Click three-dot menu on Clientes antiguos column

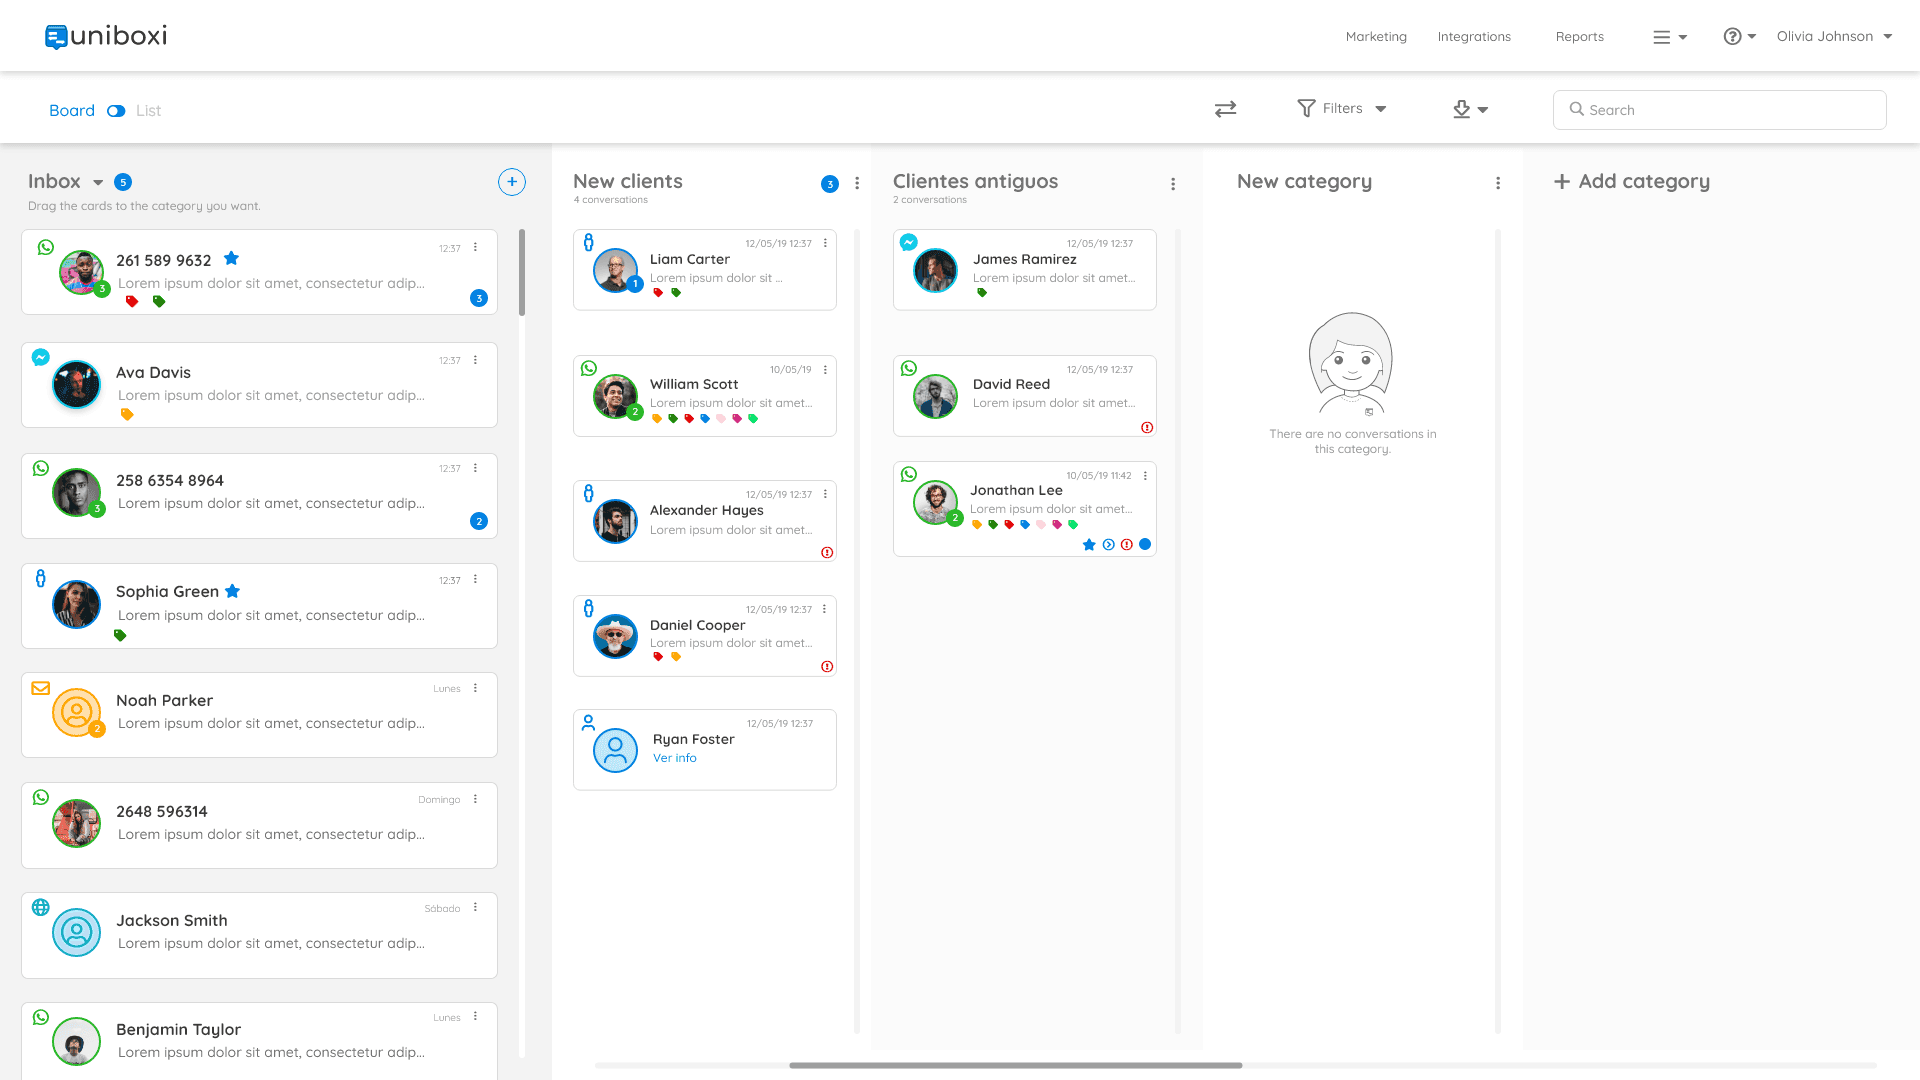1173,184
